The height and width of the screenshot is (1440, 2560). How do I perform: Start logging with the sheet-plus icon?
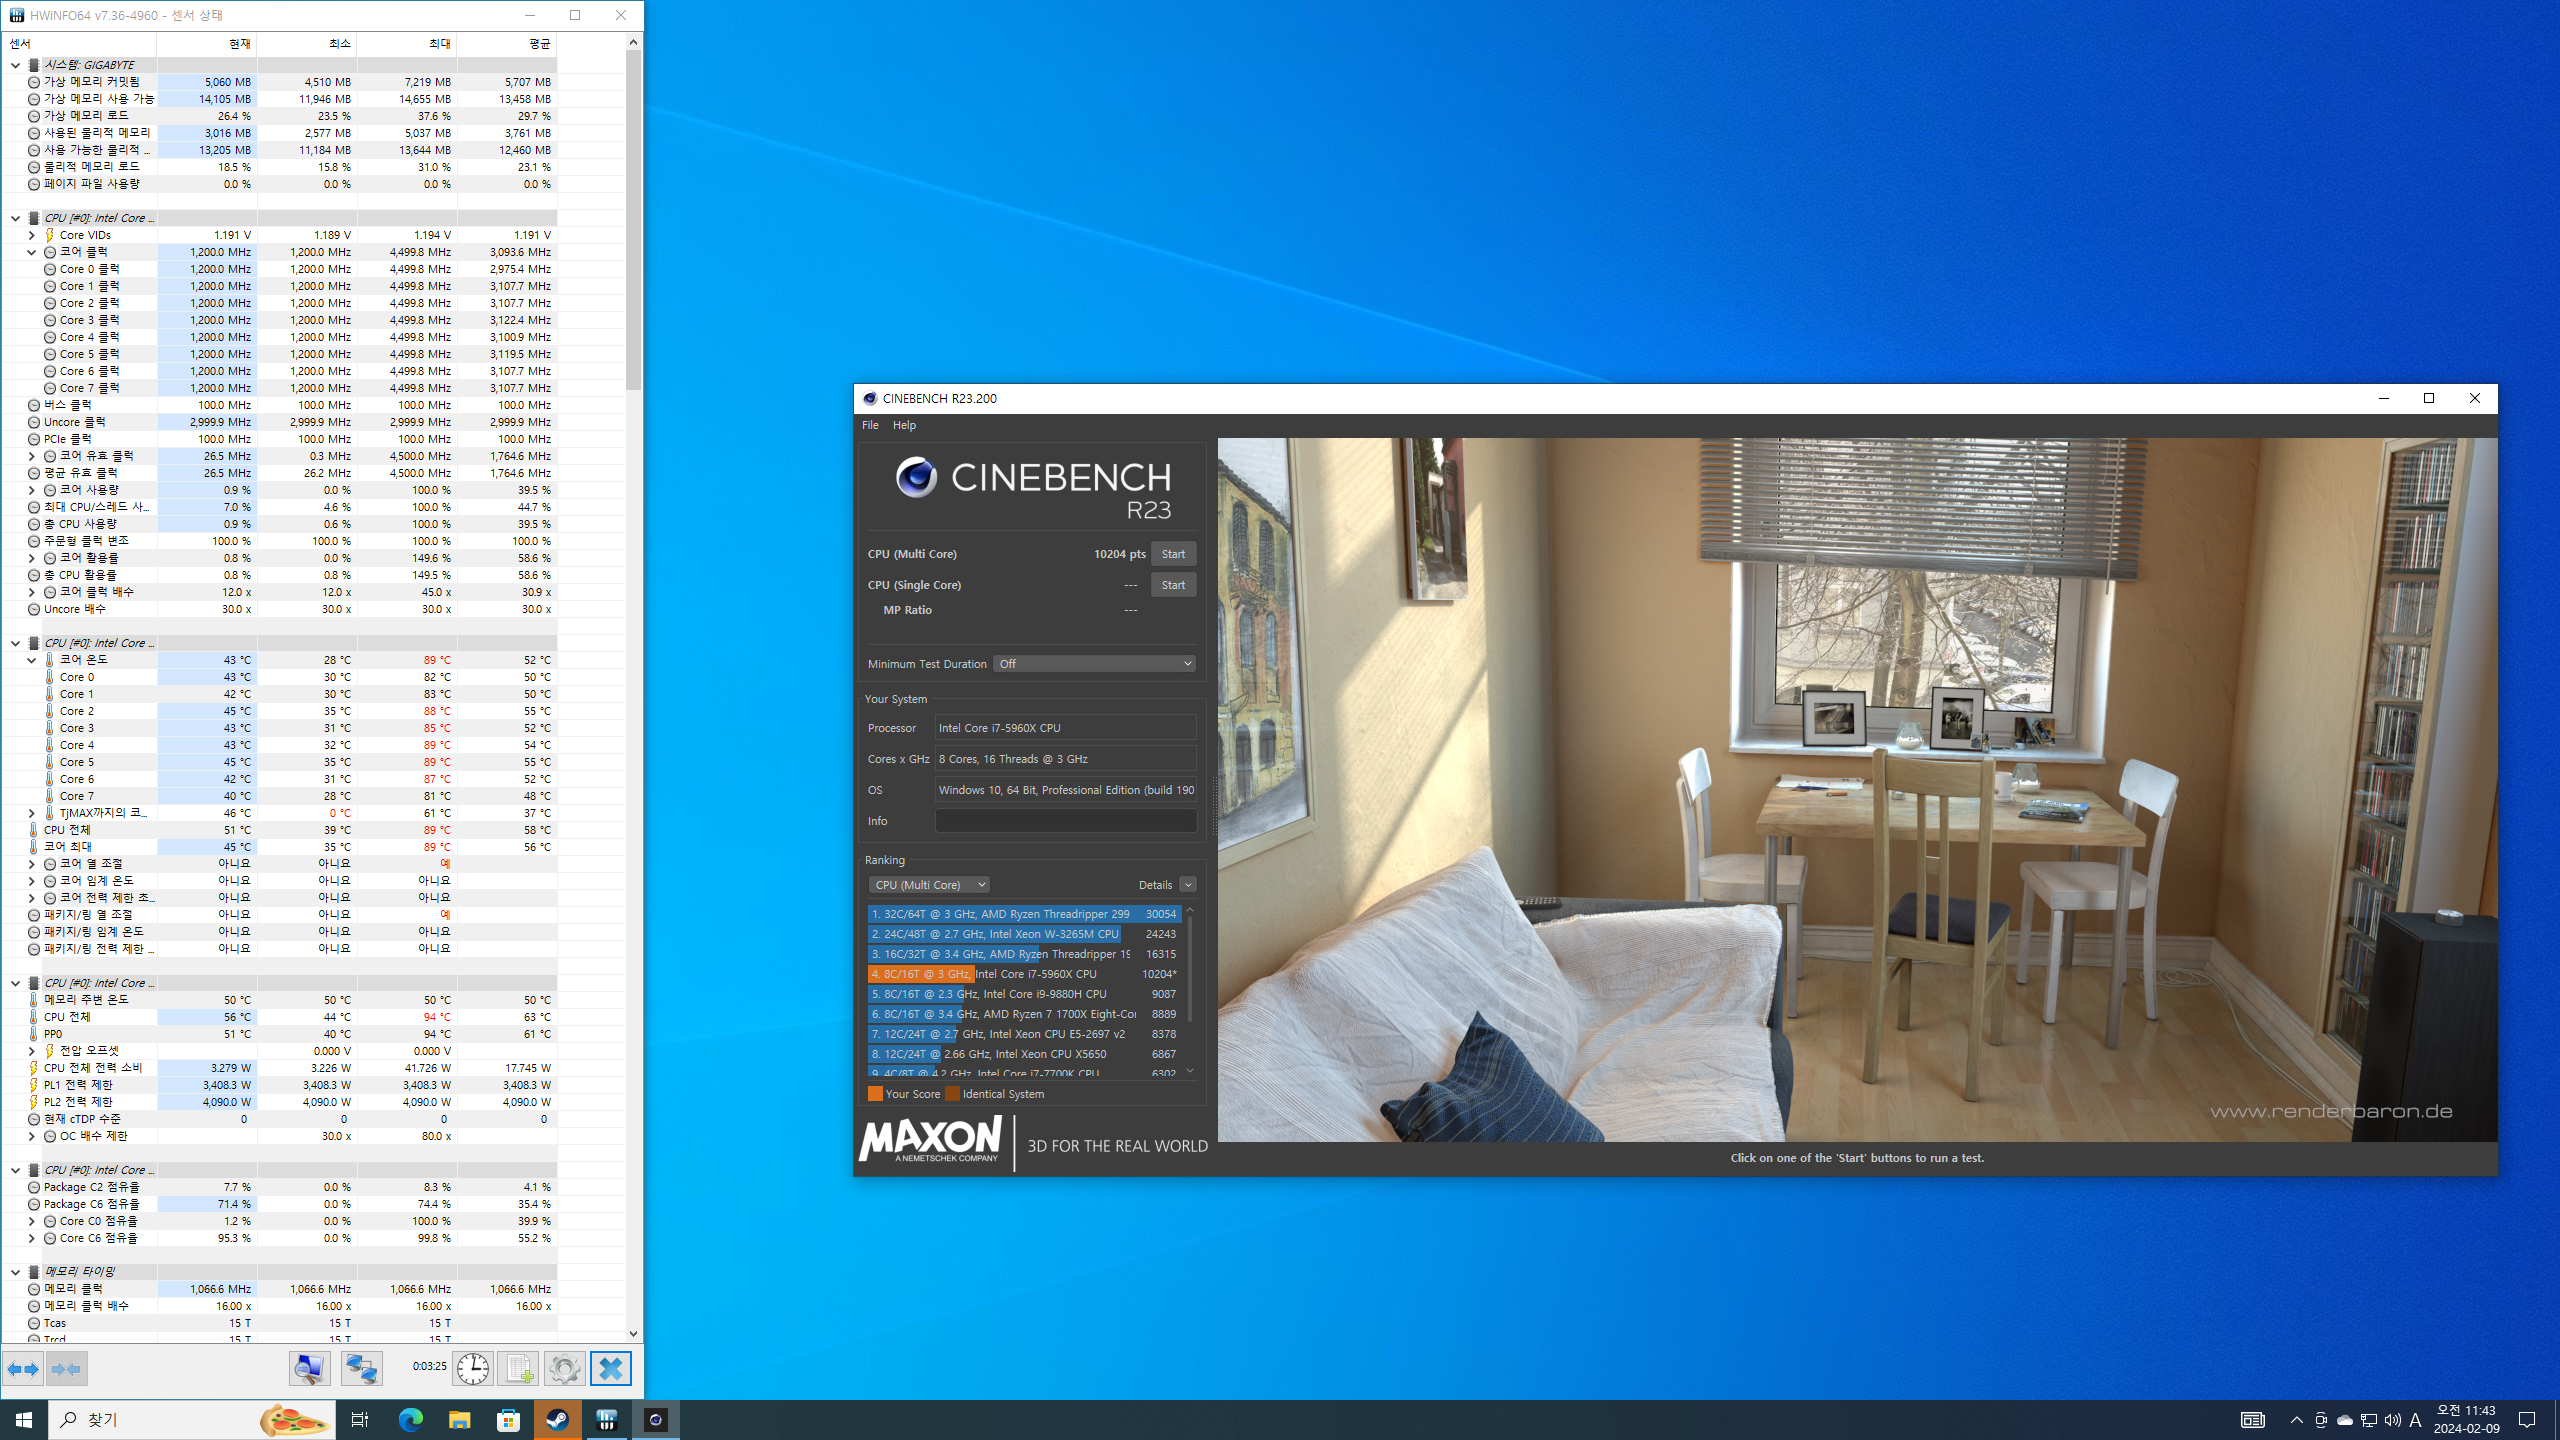click(518, 1369)
